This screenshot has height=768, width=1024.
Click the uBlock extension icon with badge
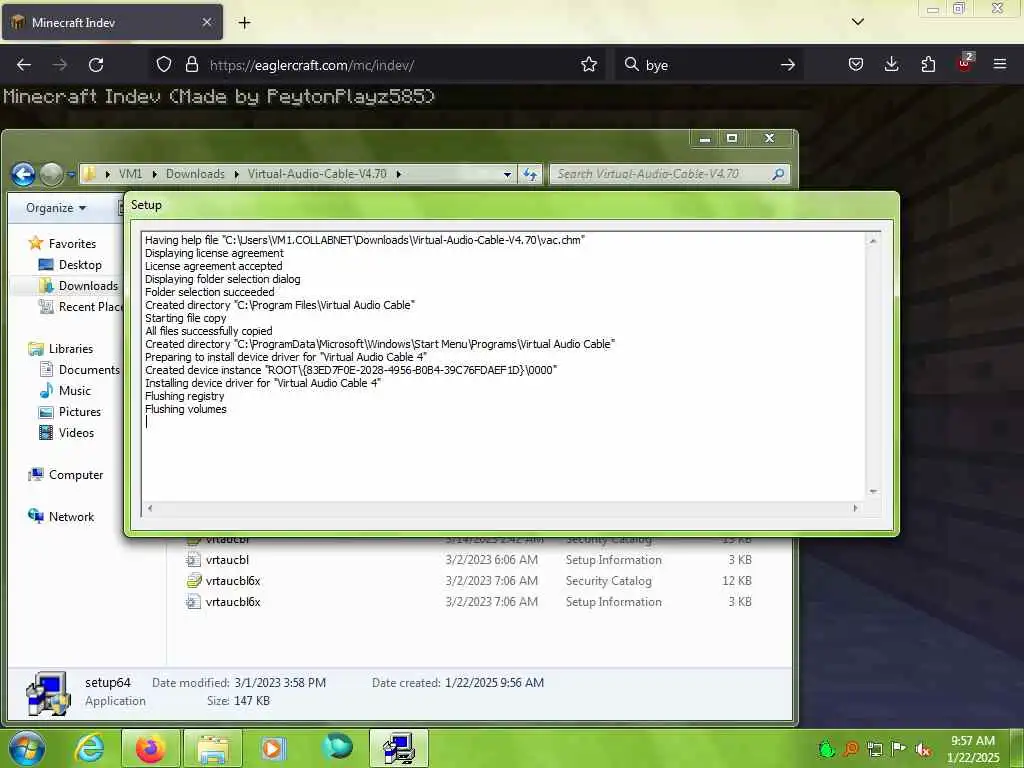[965, 63]
